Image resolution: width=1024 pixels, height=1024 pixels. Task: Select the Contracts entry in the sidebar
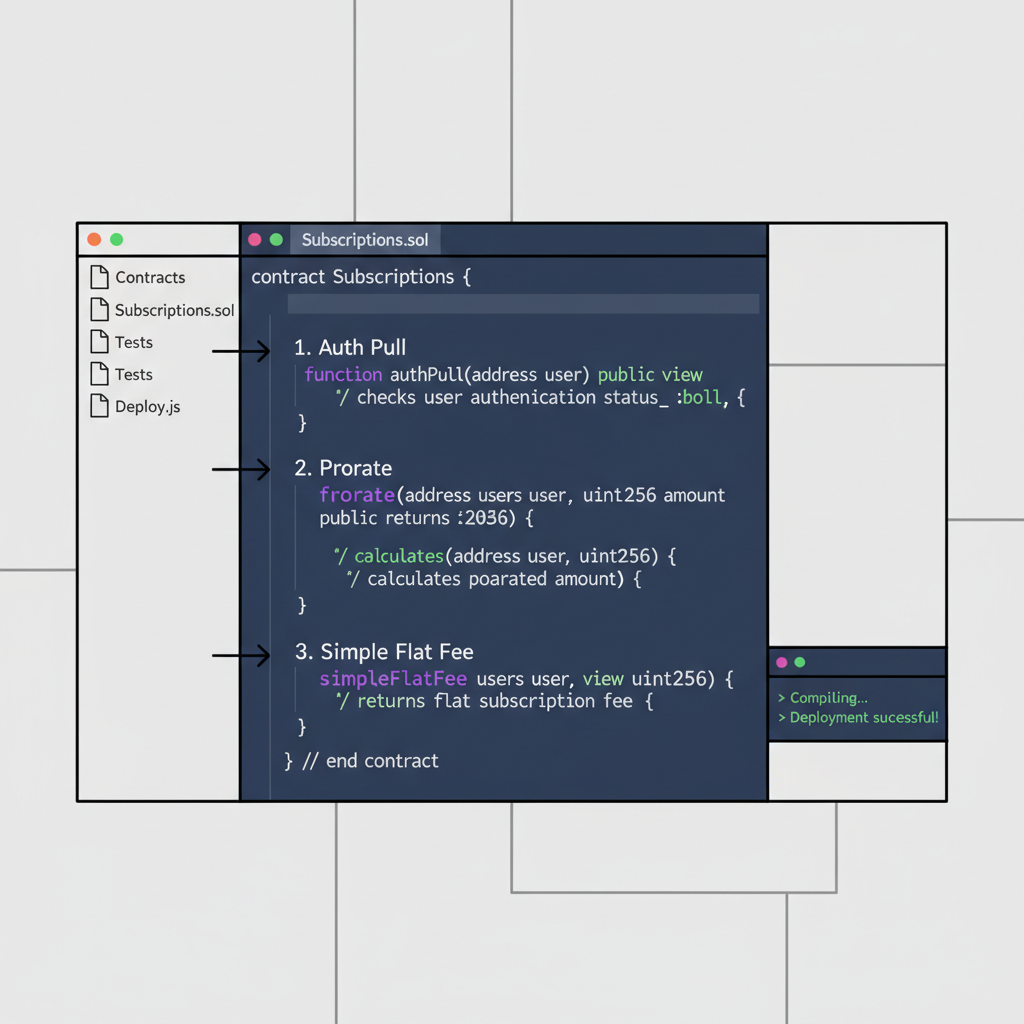[x=150, y=277]
